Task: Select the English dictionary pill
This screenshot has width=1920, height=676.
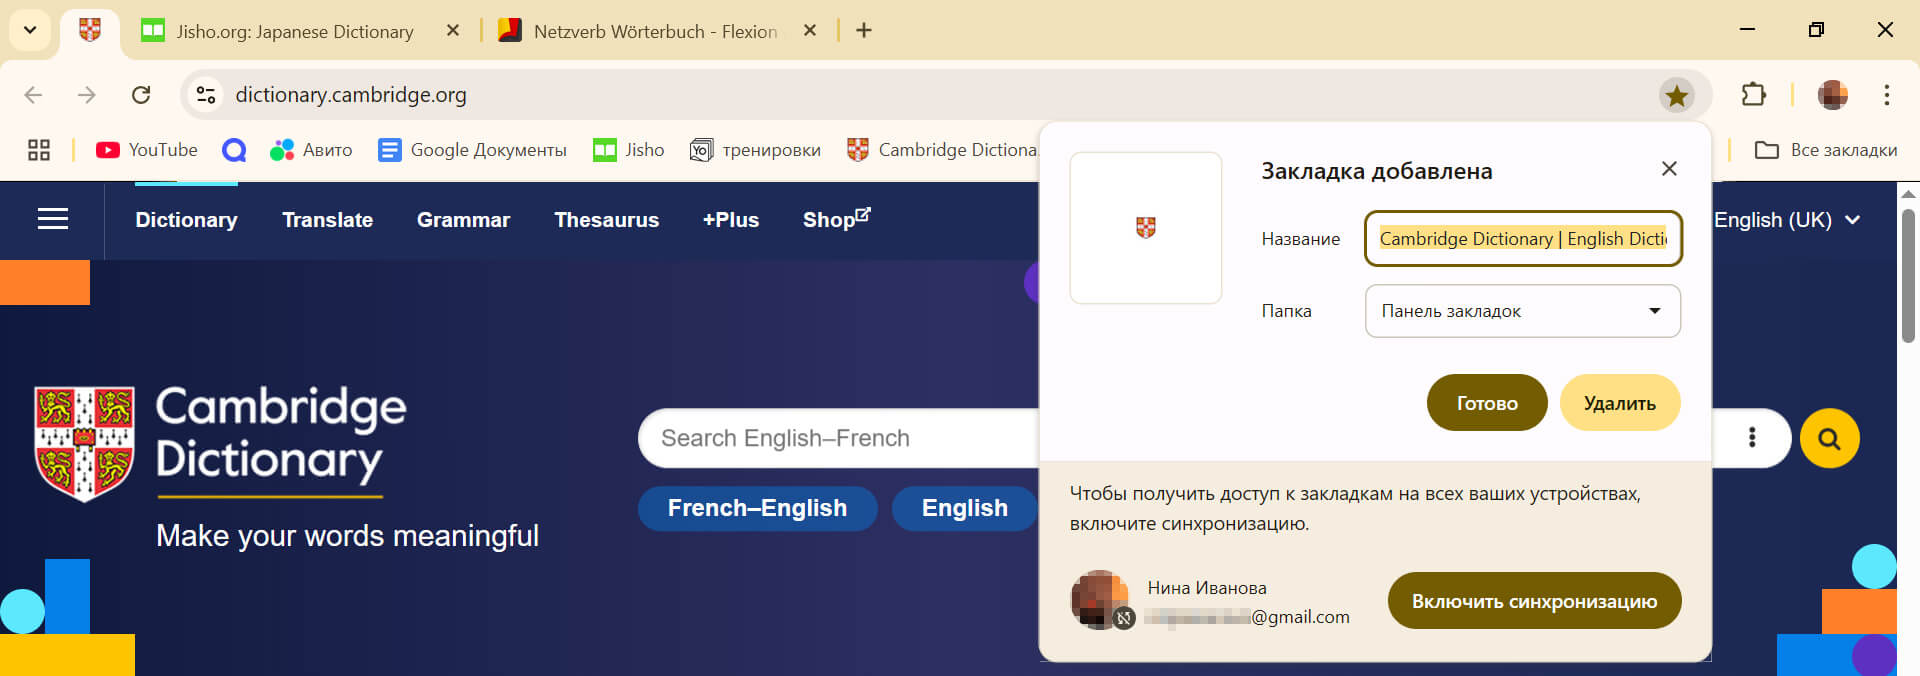Action: [x=964, y=508]
